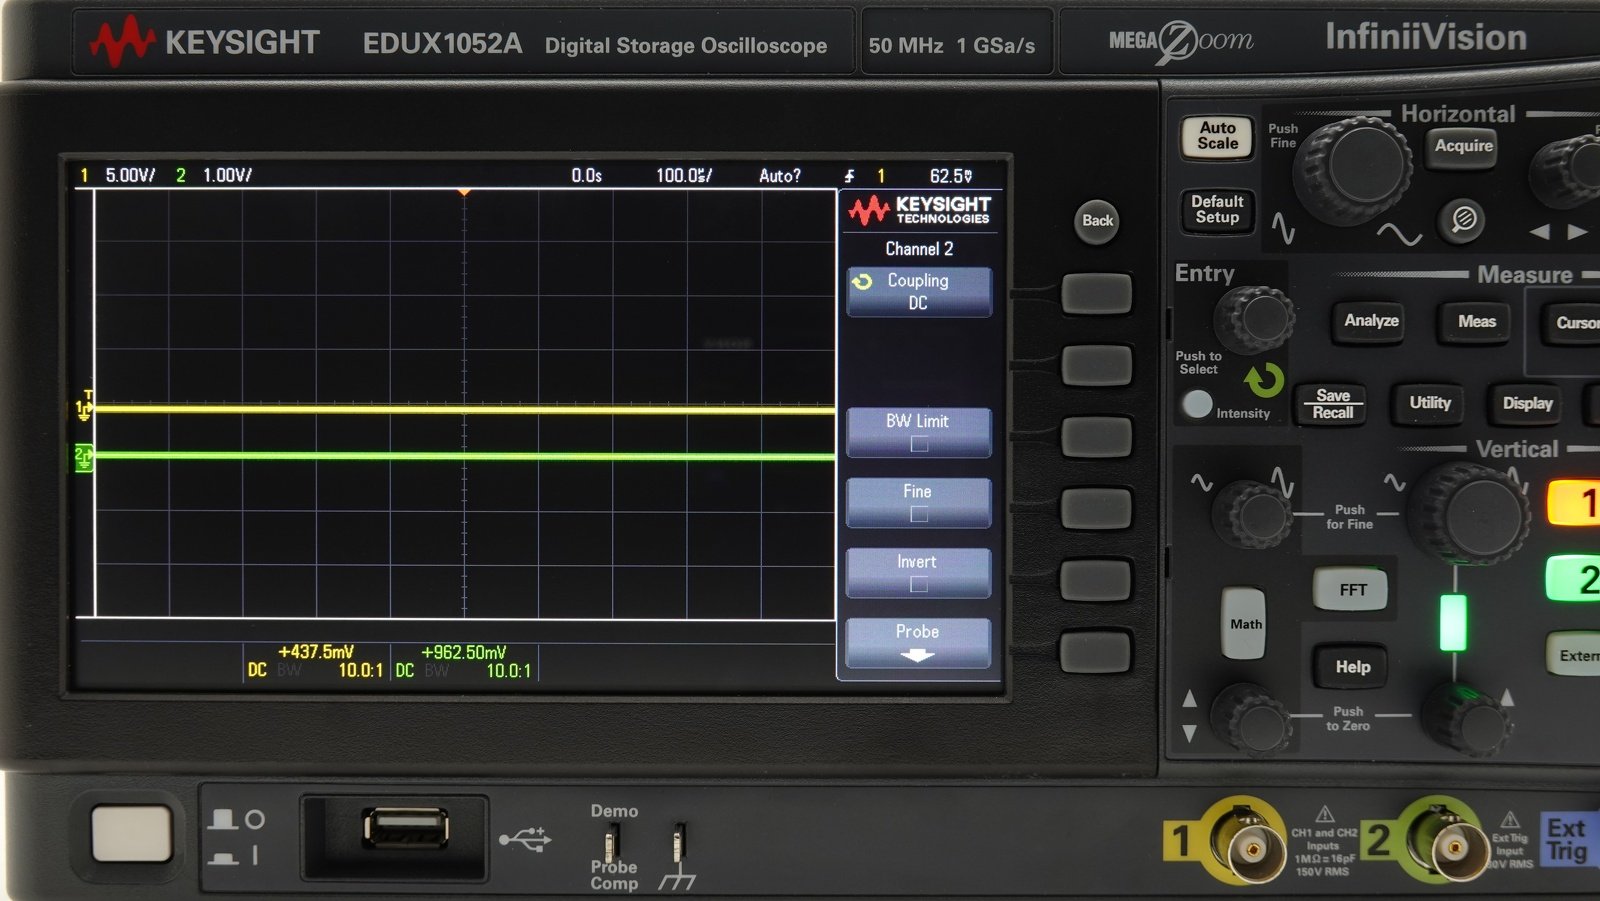Click the 100.0 time-per-division readout
This screenshot has height=901, width=1600.
[x=684, y=175]
